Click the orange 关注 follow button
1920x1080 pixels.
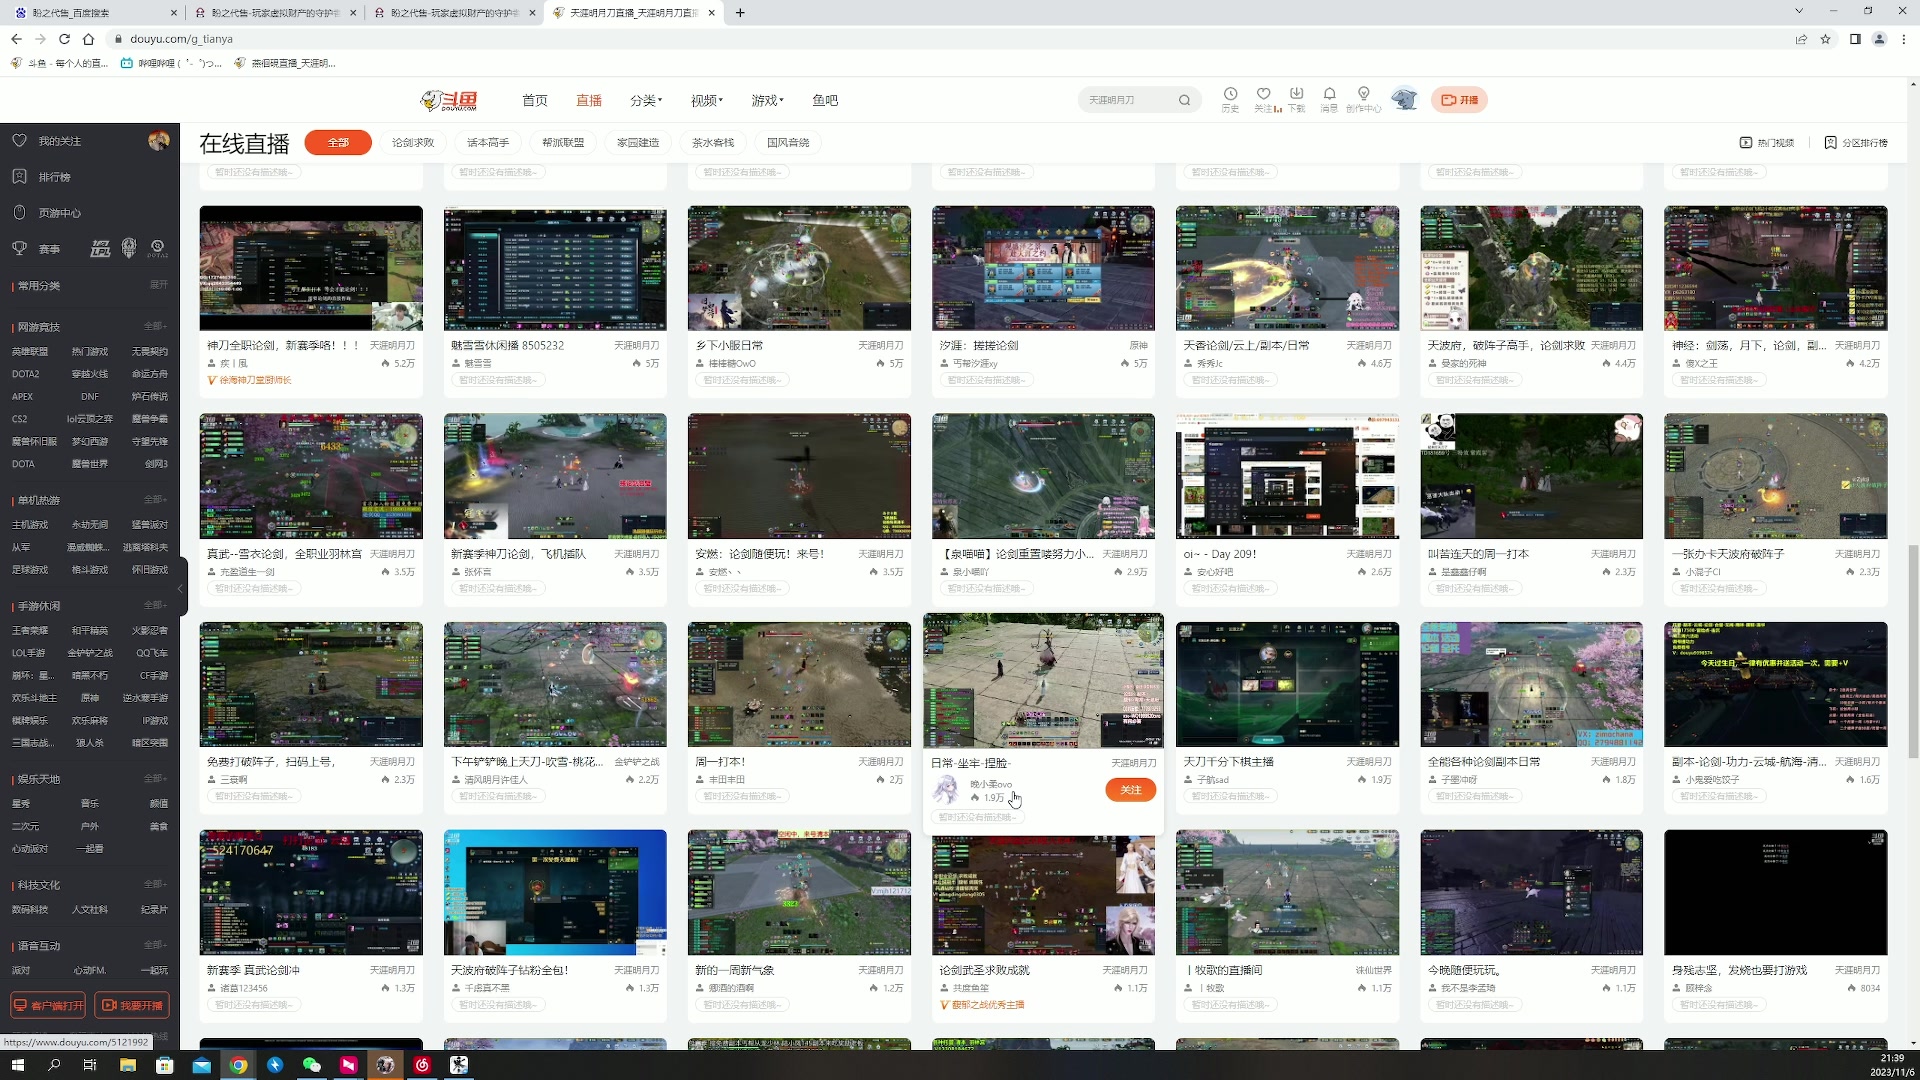[x=1130, y=790]
